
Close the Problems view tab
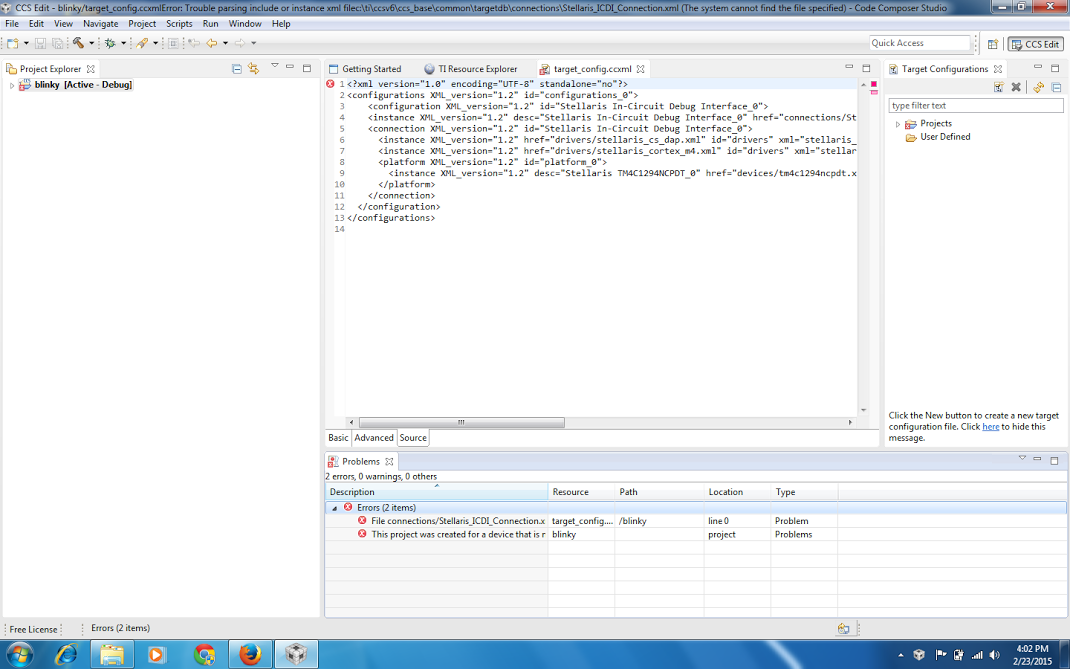click(x=389, y=461)
